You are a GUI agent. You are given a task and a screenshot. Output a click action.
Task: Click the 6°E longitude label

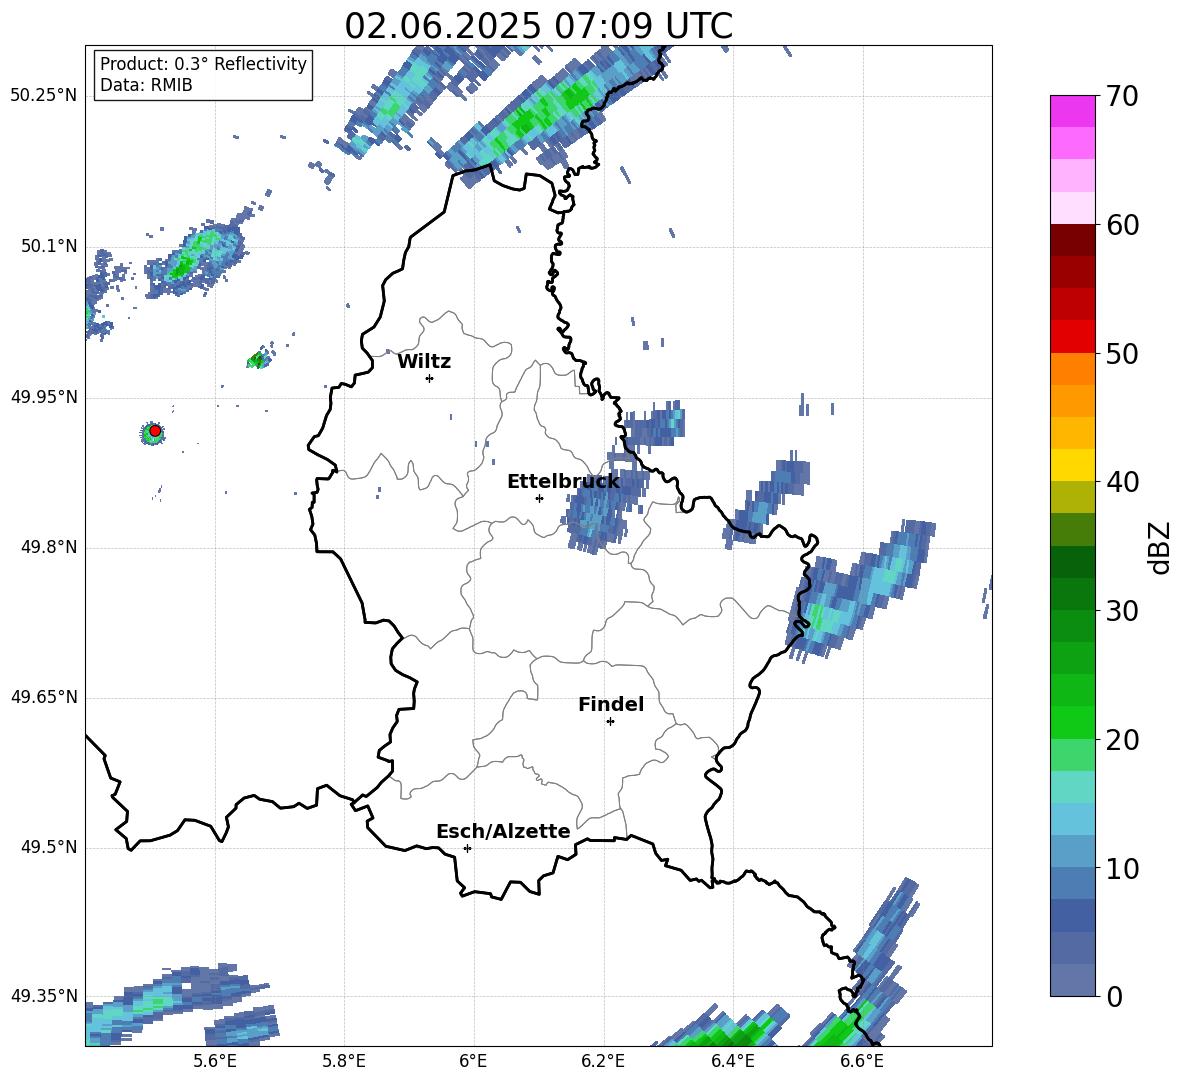(473, 1061)
